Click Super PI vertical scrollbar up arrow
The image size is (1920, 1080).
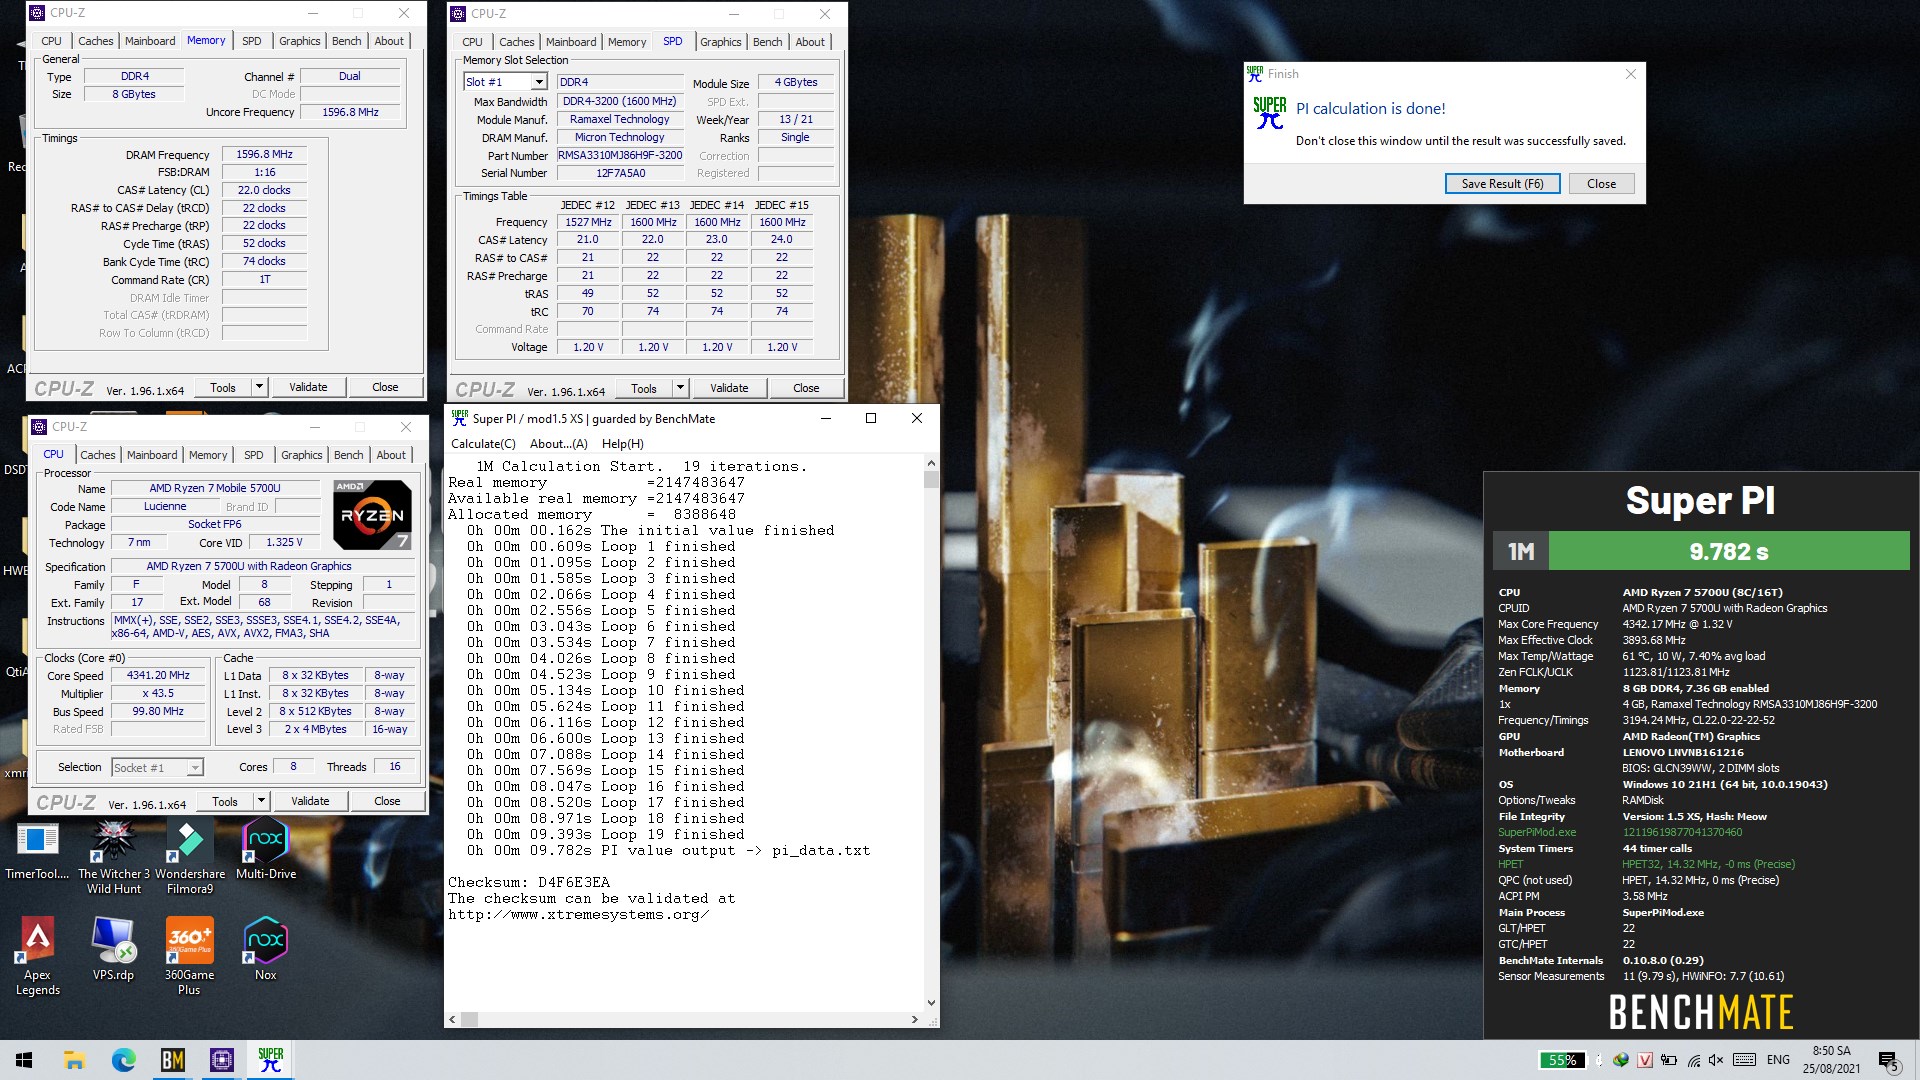coord(931,464)
